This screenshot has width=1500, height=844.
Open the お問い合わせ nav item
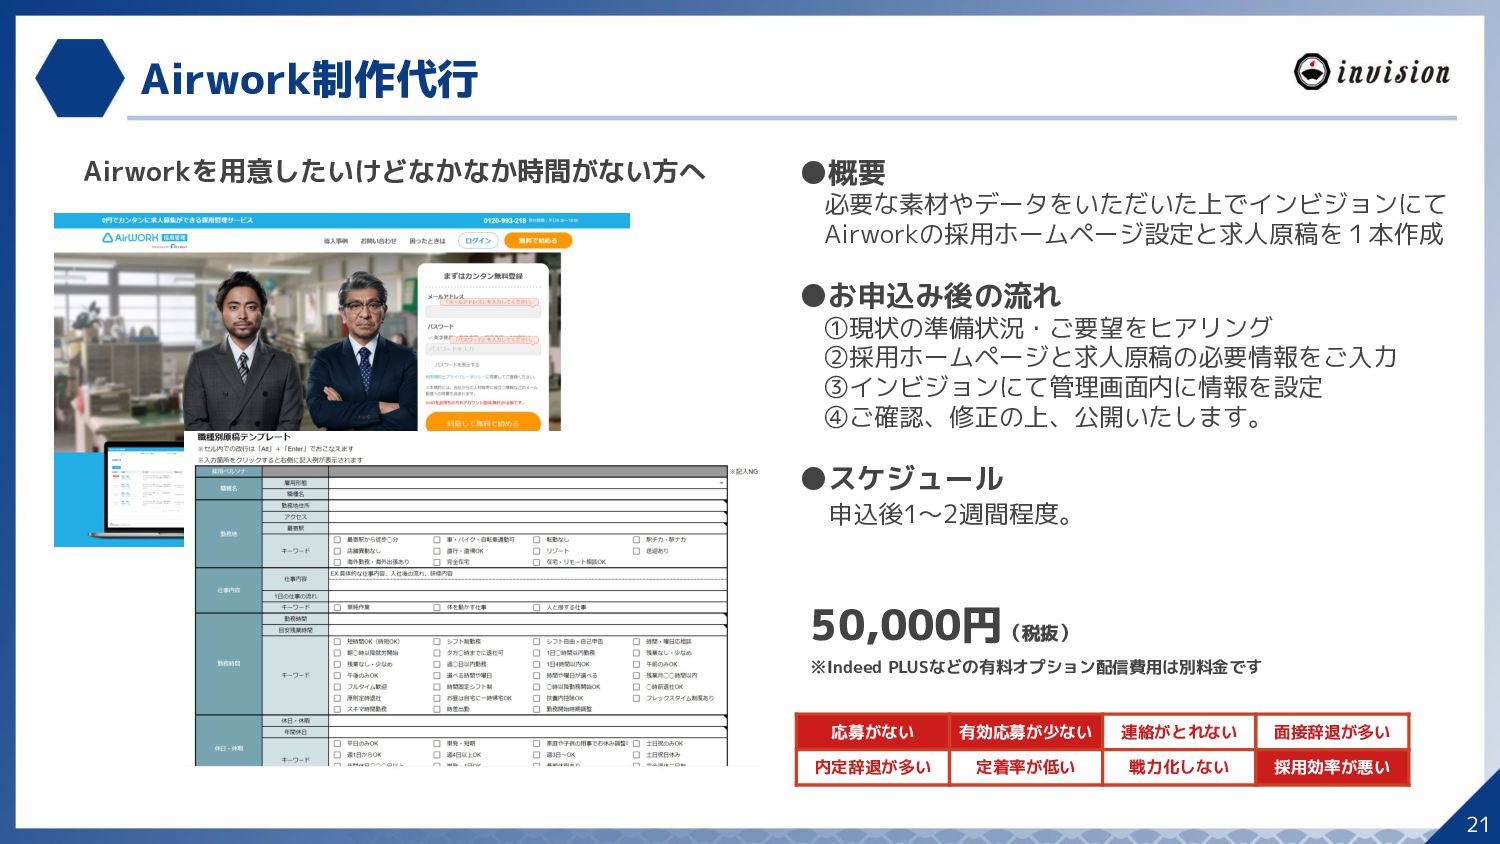378,241
